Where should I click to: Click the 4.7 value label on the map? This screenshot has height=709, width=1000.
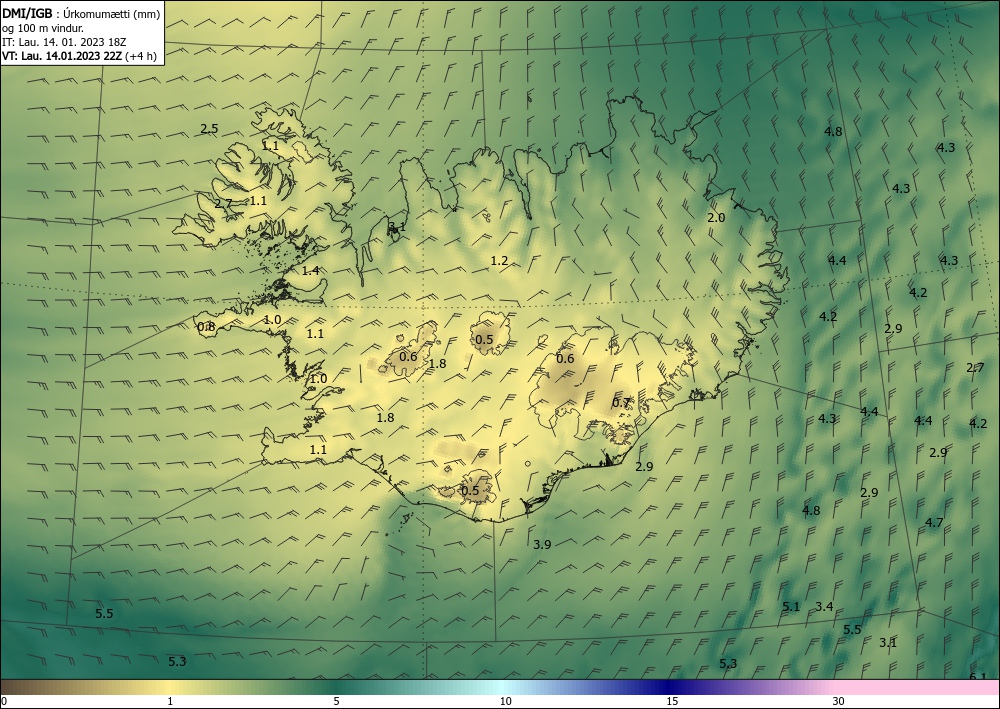[x=934, y=522]
